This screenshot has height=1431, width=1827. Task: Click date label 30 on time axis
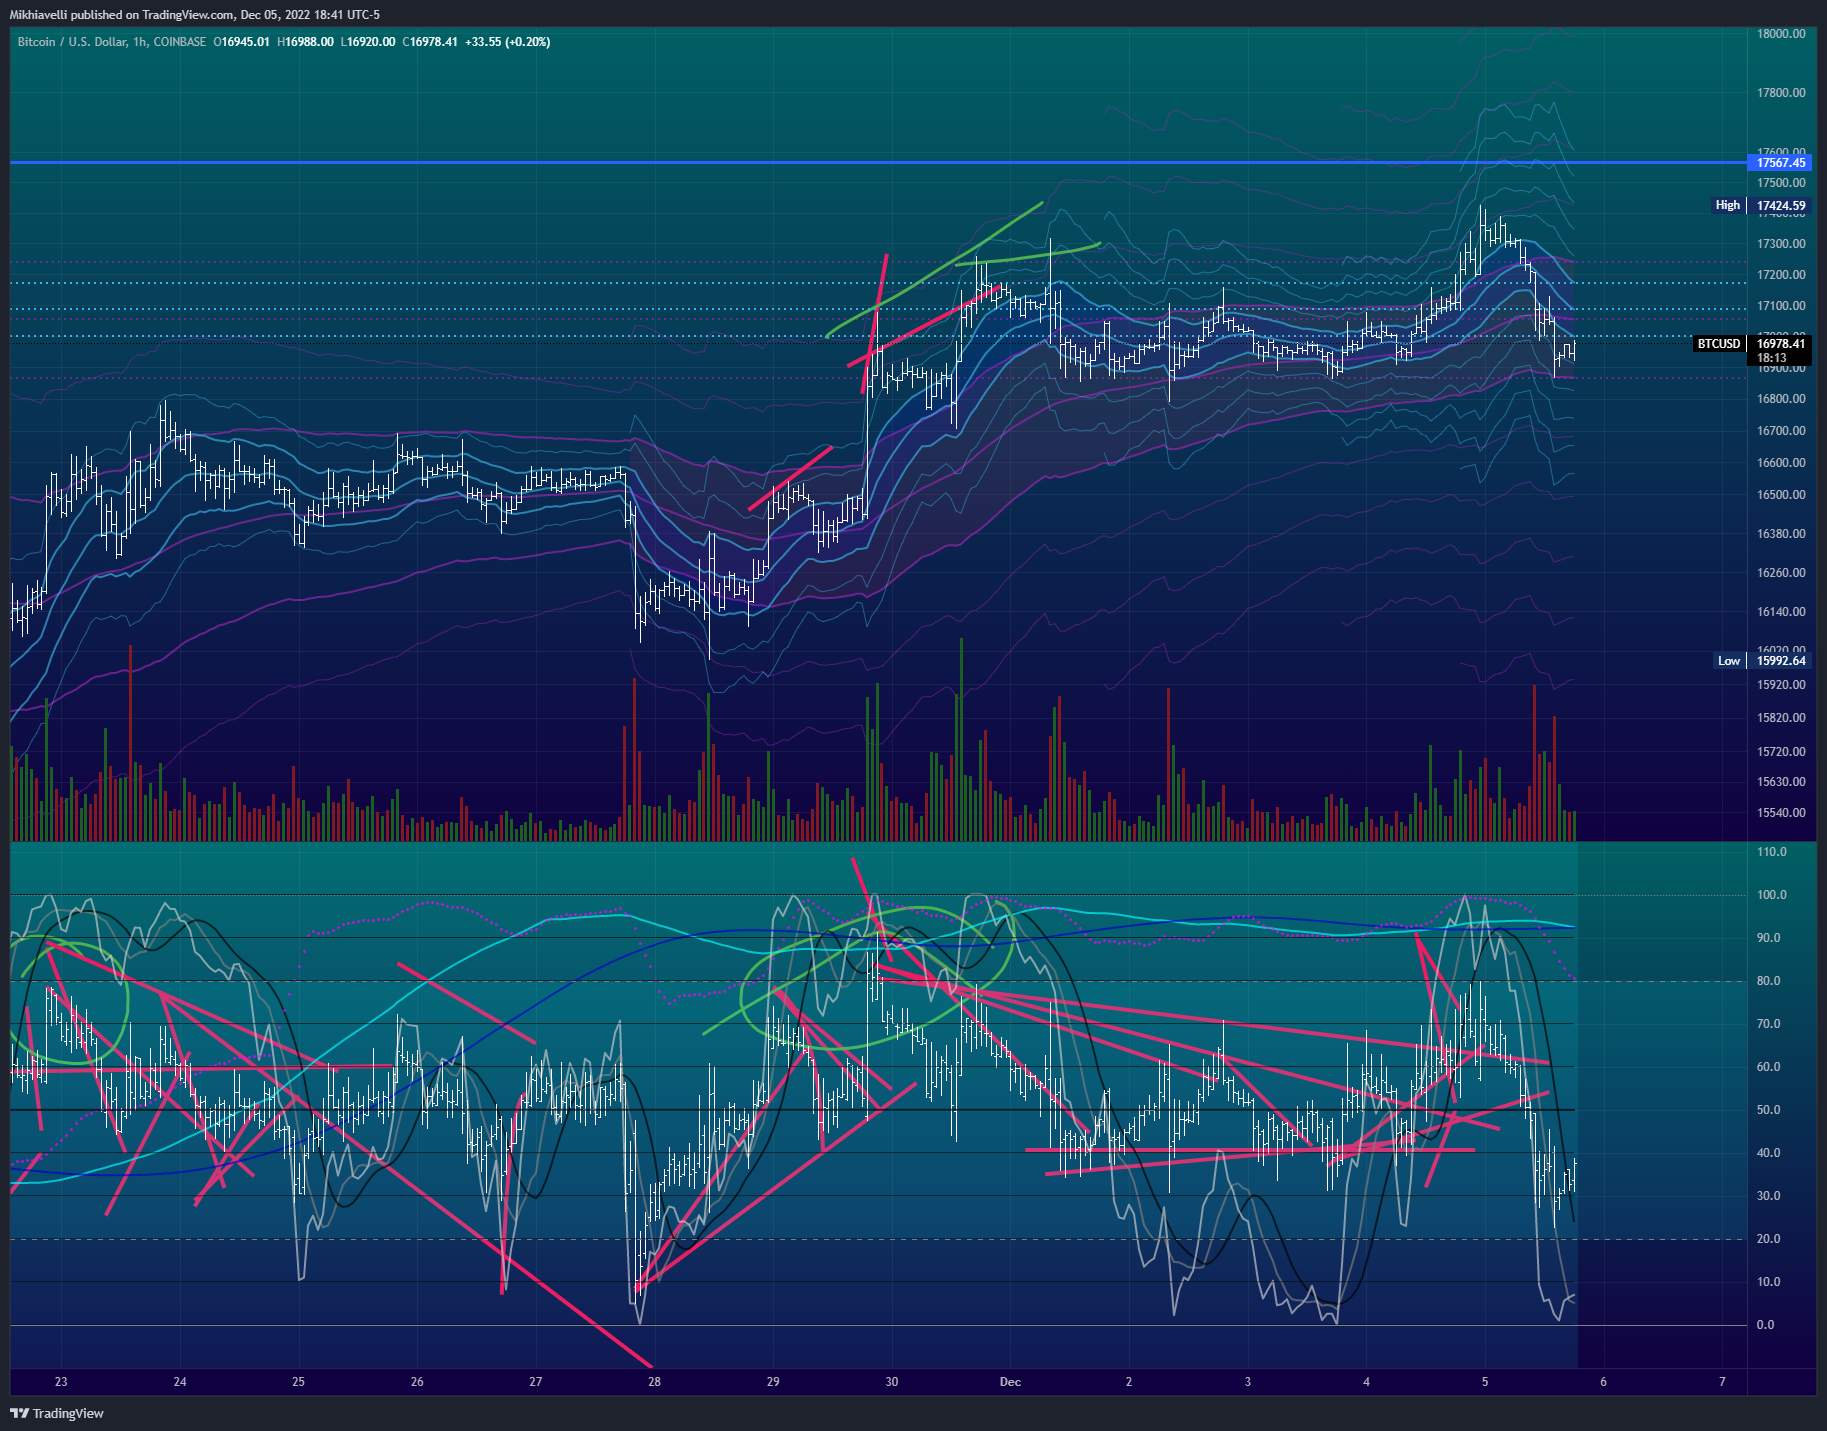point(892,1382)
